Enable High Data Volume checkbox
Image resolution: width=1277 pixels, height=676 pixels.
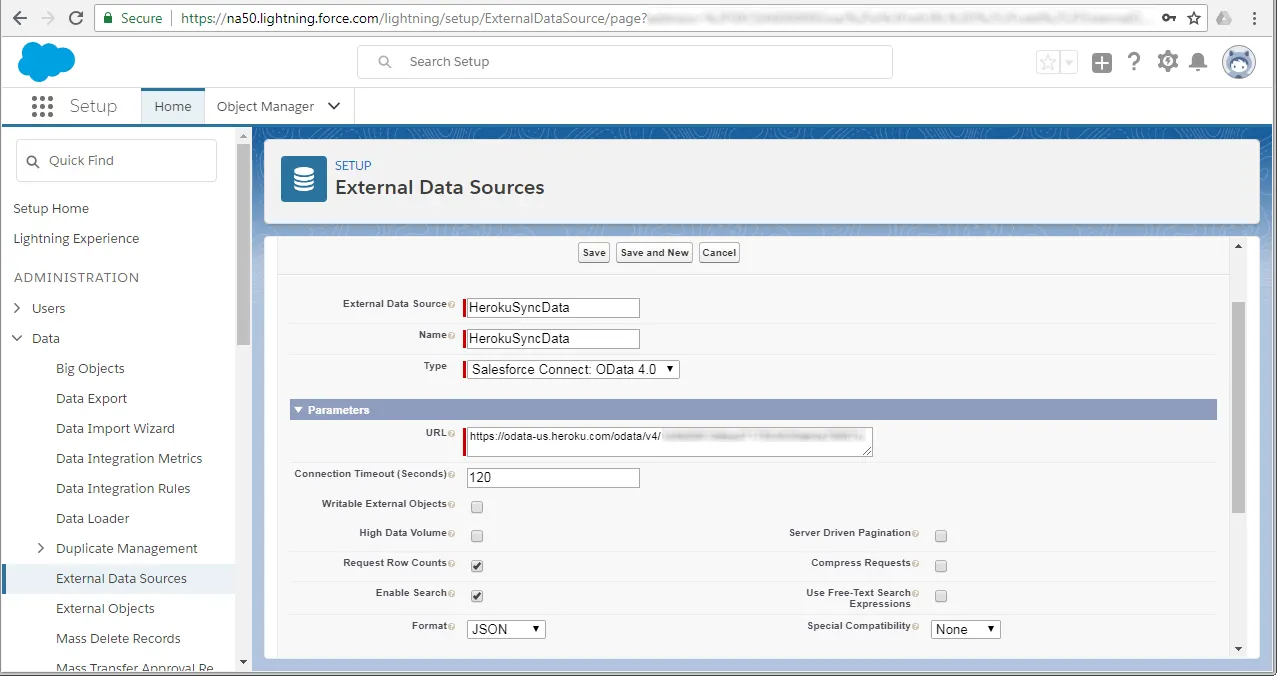click(x=477, y=536)
